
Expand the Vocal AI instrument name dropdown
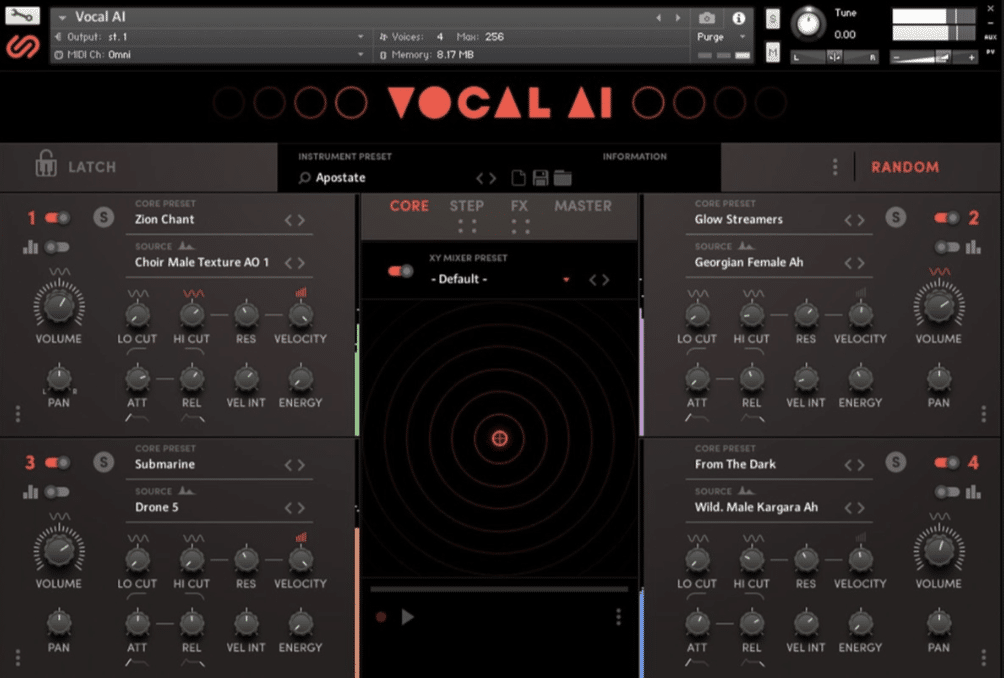62,17
